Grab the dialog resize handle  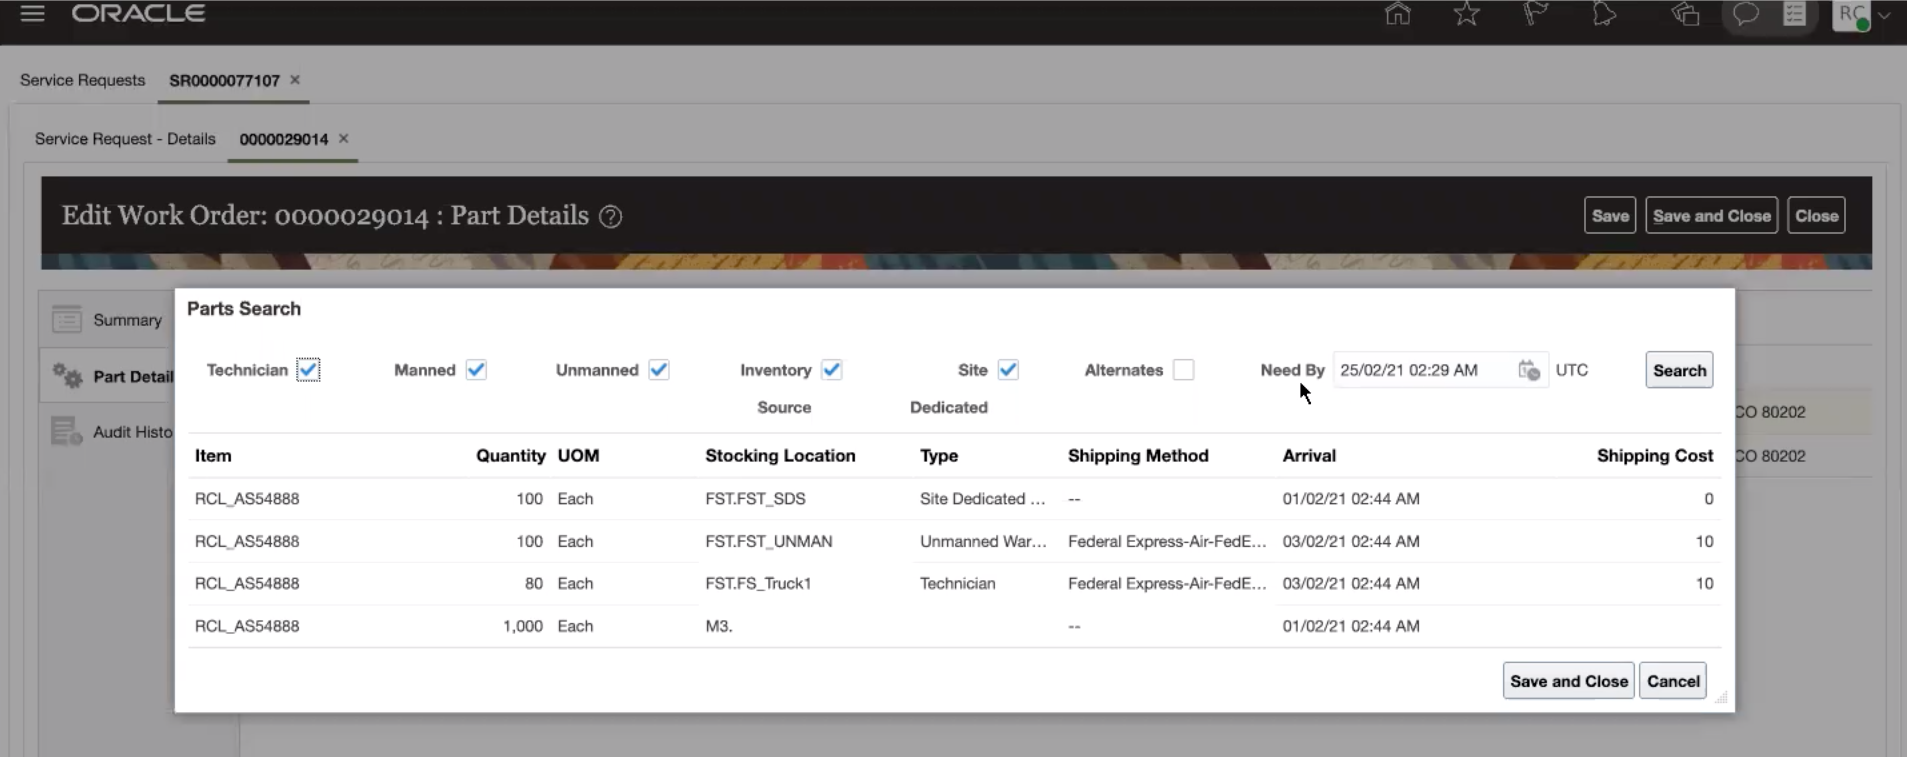1721,697
